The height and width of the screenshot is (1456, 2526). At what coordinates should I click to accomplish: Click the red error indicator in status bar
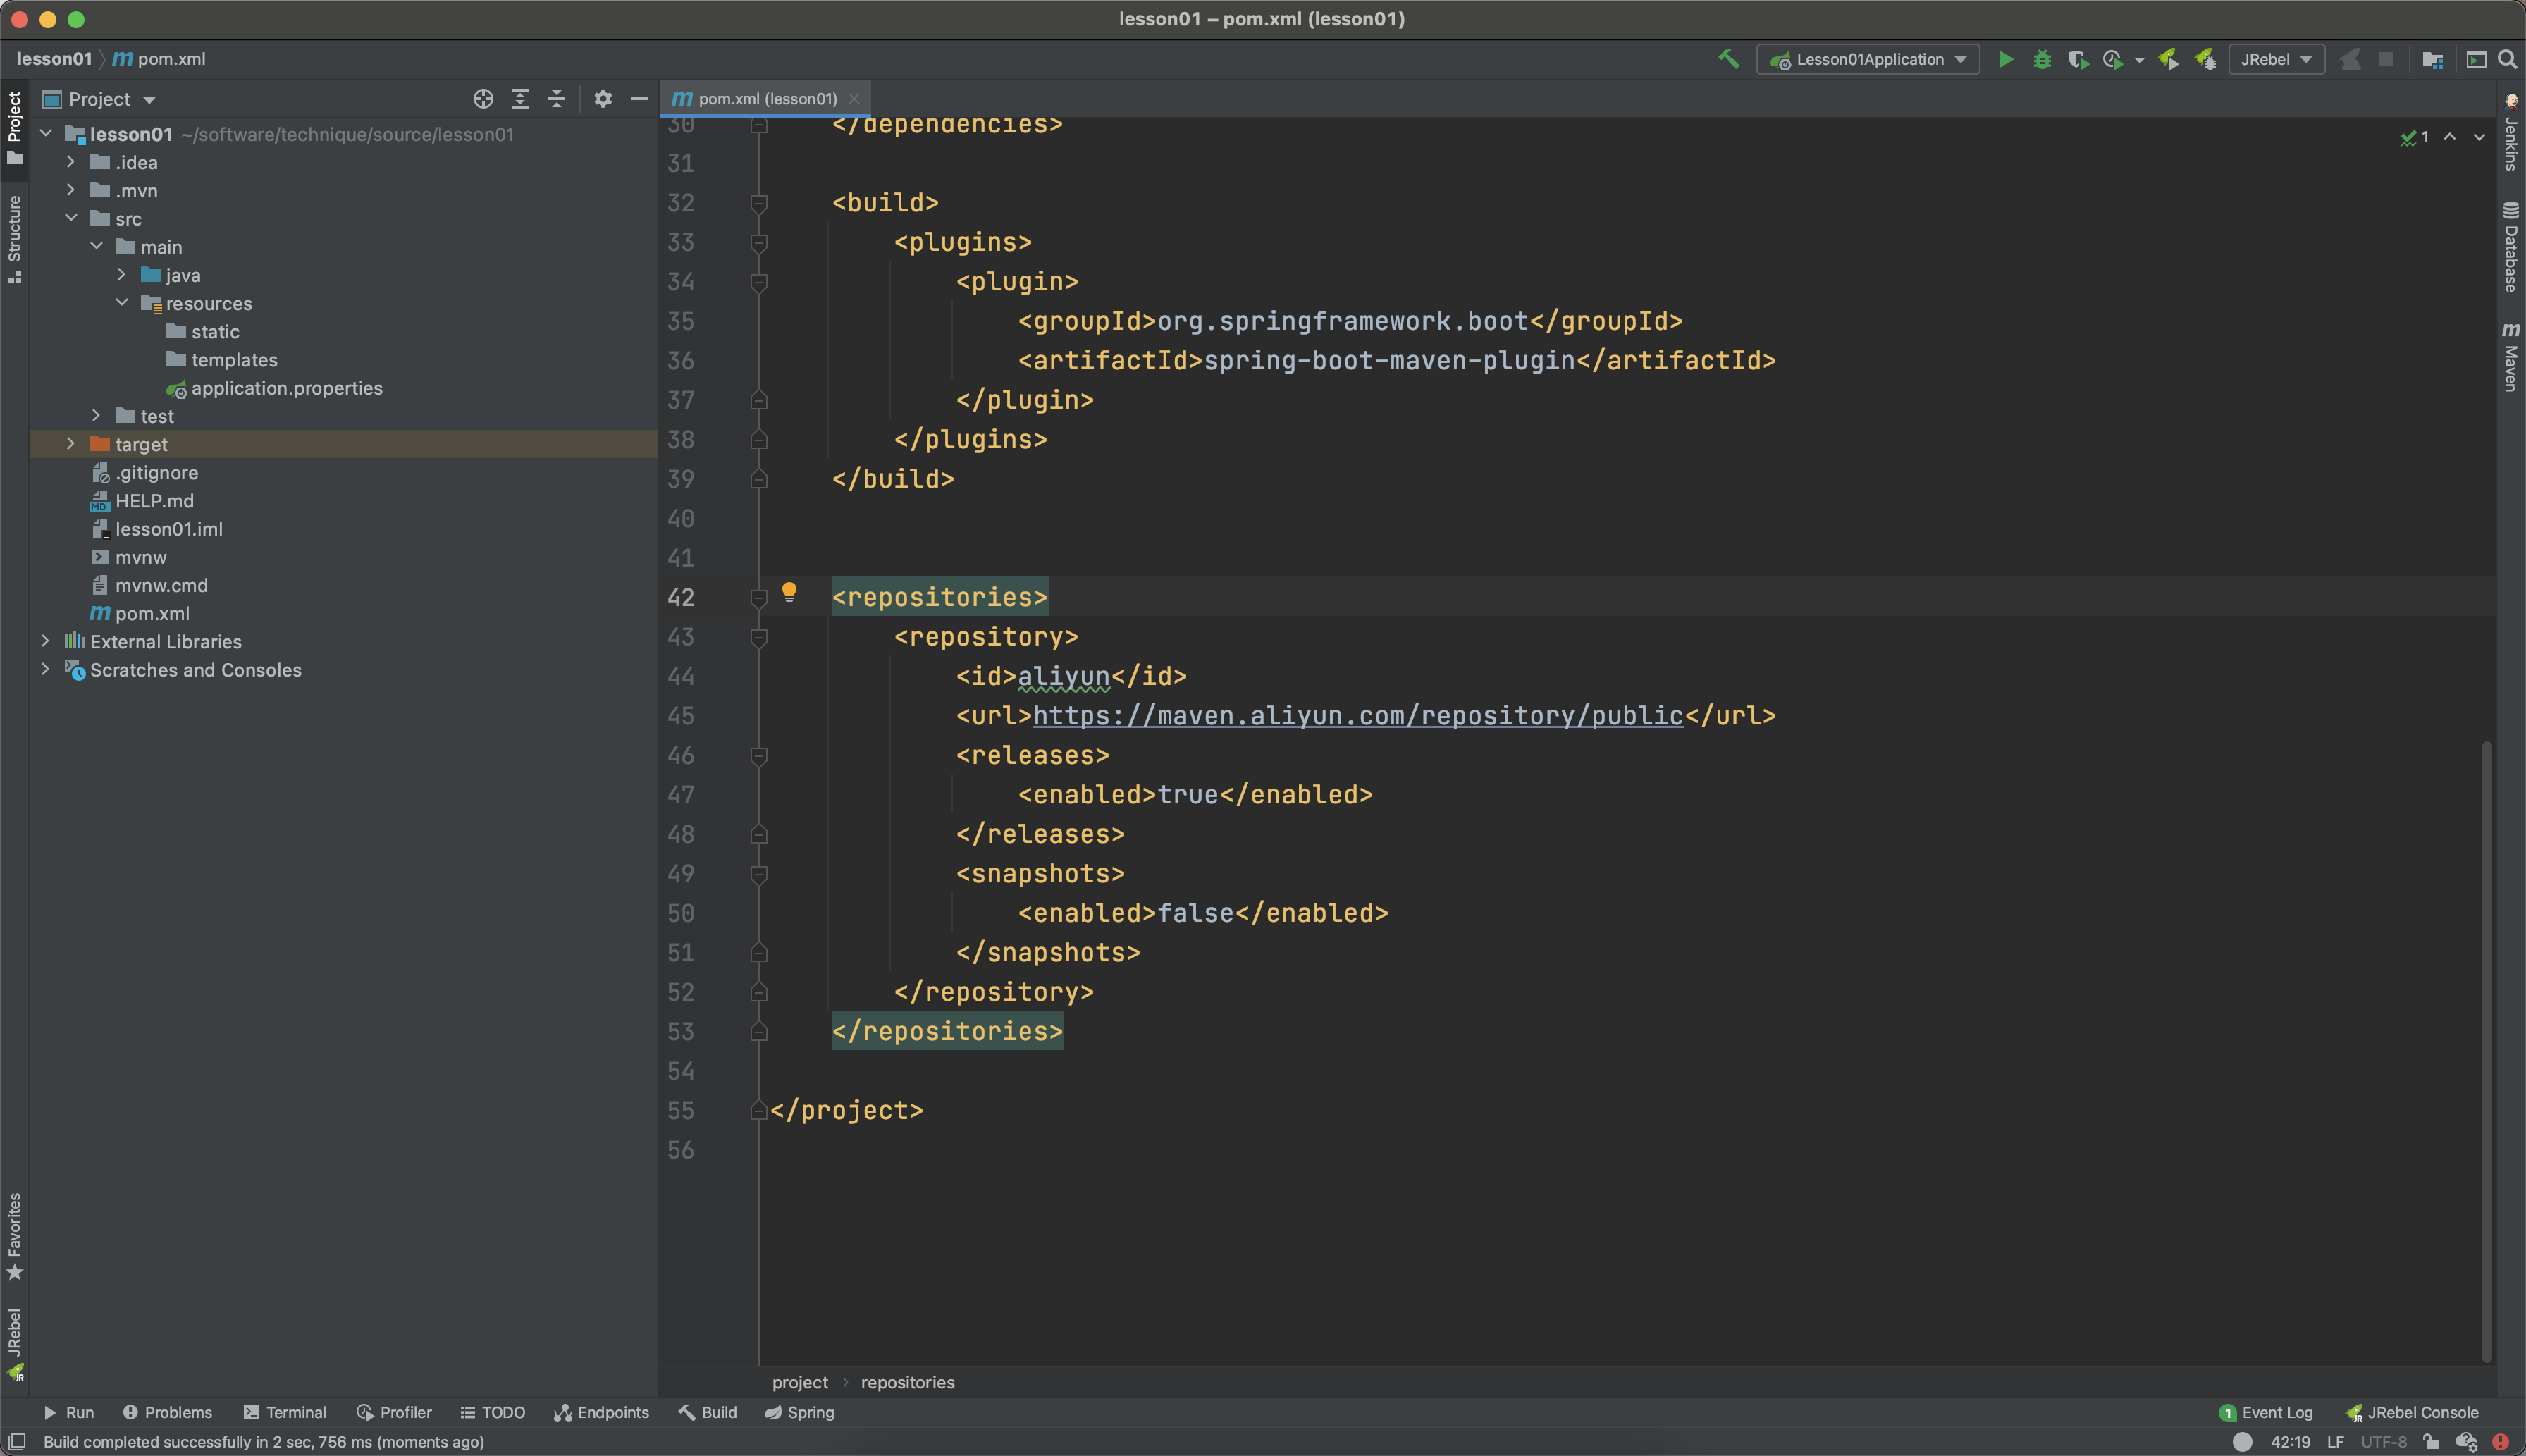[x=2500, y=1442]
